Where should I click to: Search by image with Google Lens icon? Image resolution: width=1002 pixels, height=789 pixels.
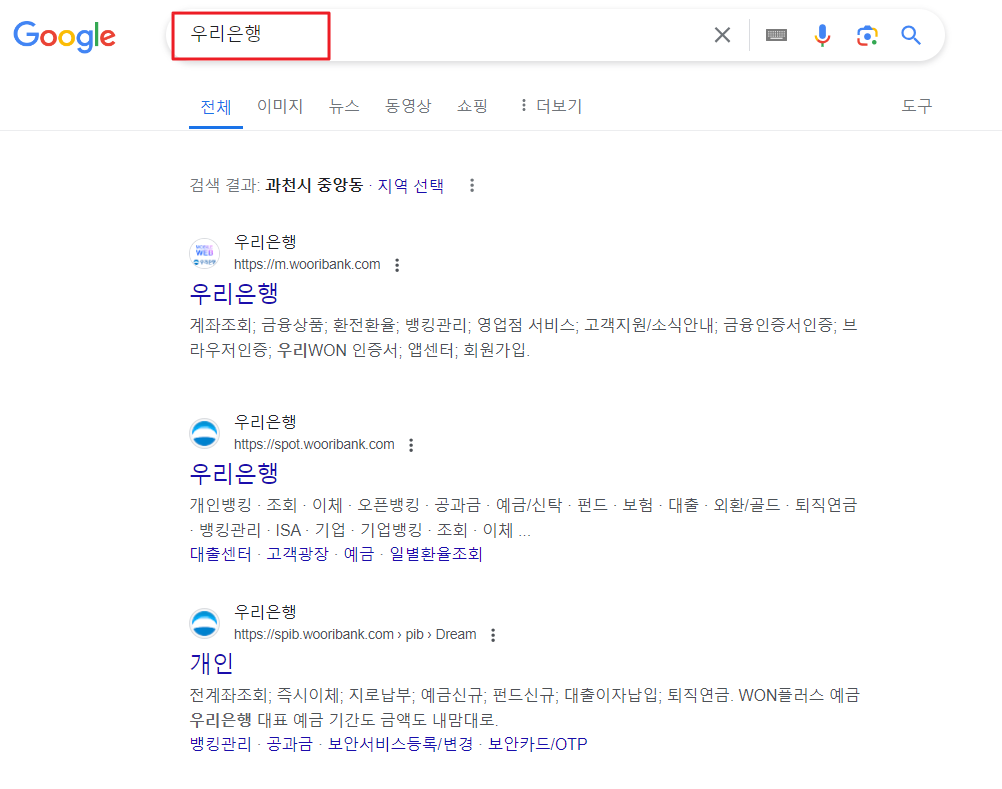point(867,36)
